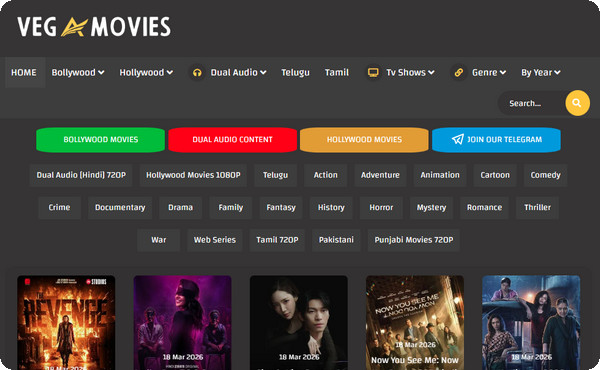The height and width of the screenshot is (370, 600).
Task: Select the Dual Audio (Hindi) 720P tag
Action: coord(81,175)
